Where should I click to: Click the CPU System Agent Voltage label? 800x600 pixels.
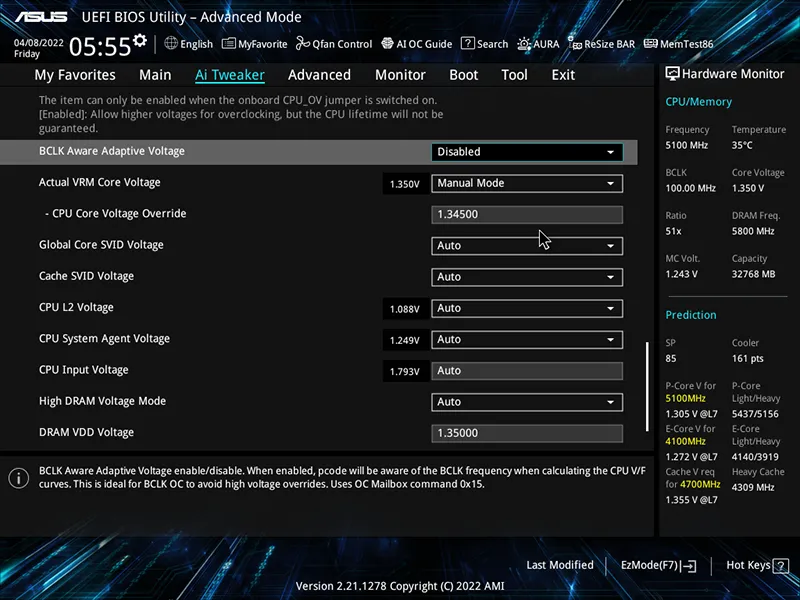[104, 339]
